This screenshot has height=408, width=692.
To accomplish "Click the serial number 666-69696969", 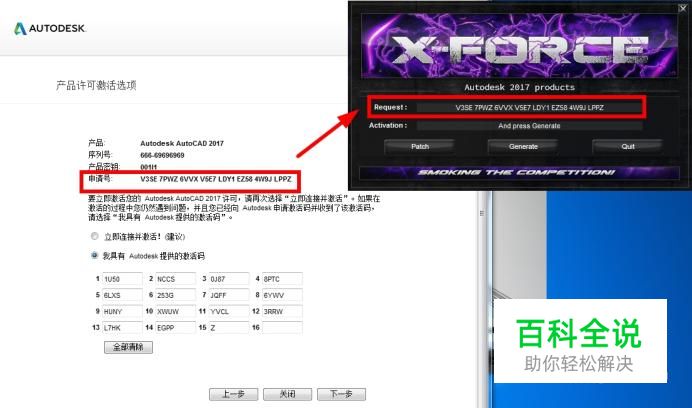I will (x=162, y=155).
